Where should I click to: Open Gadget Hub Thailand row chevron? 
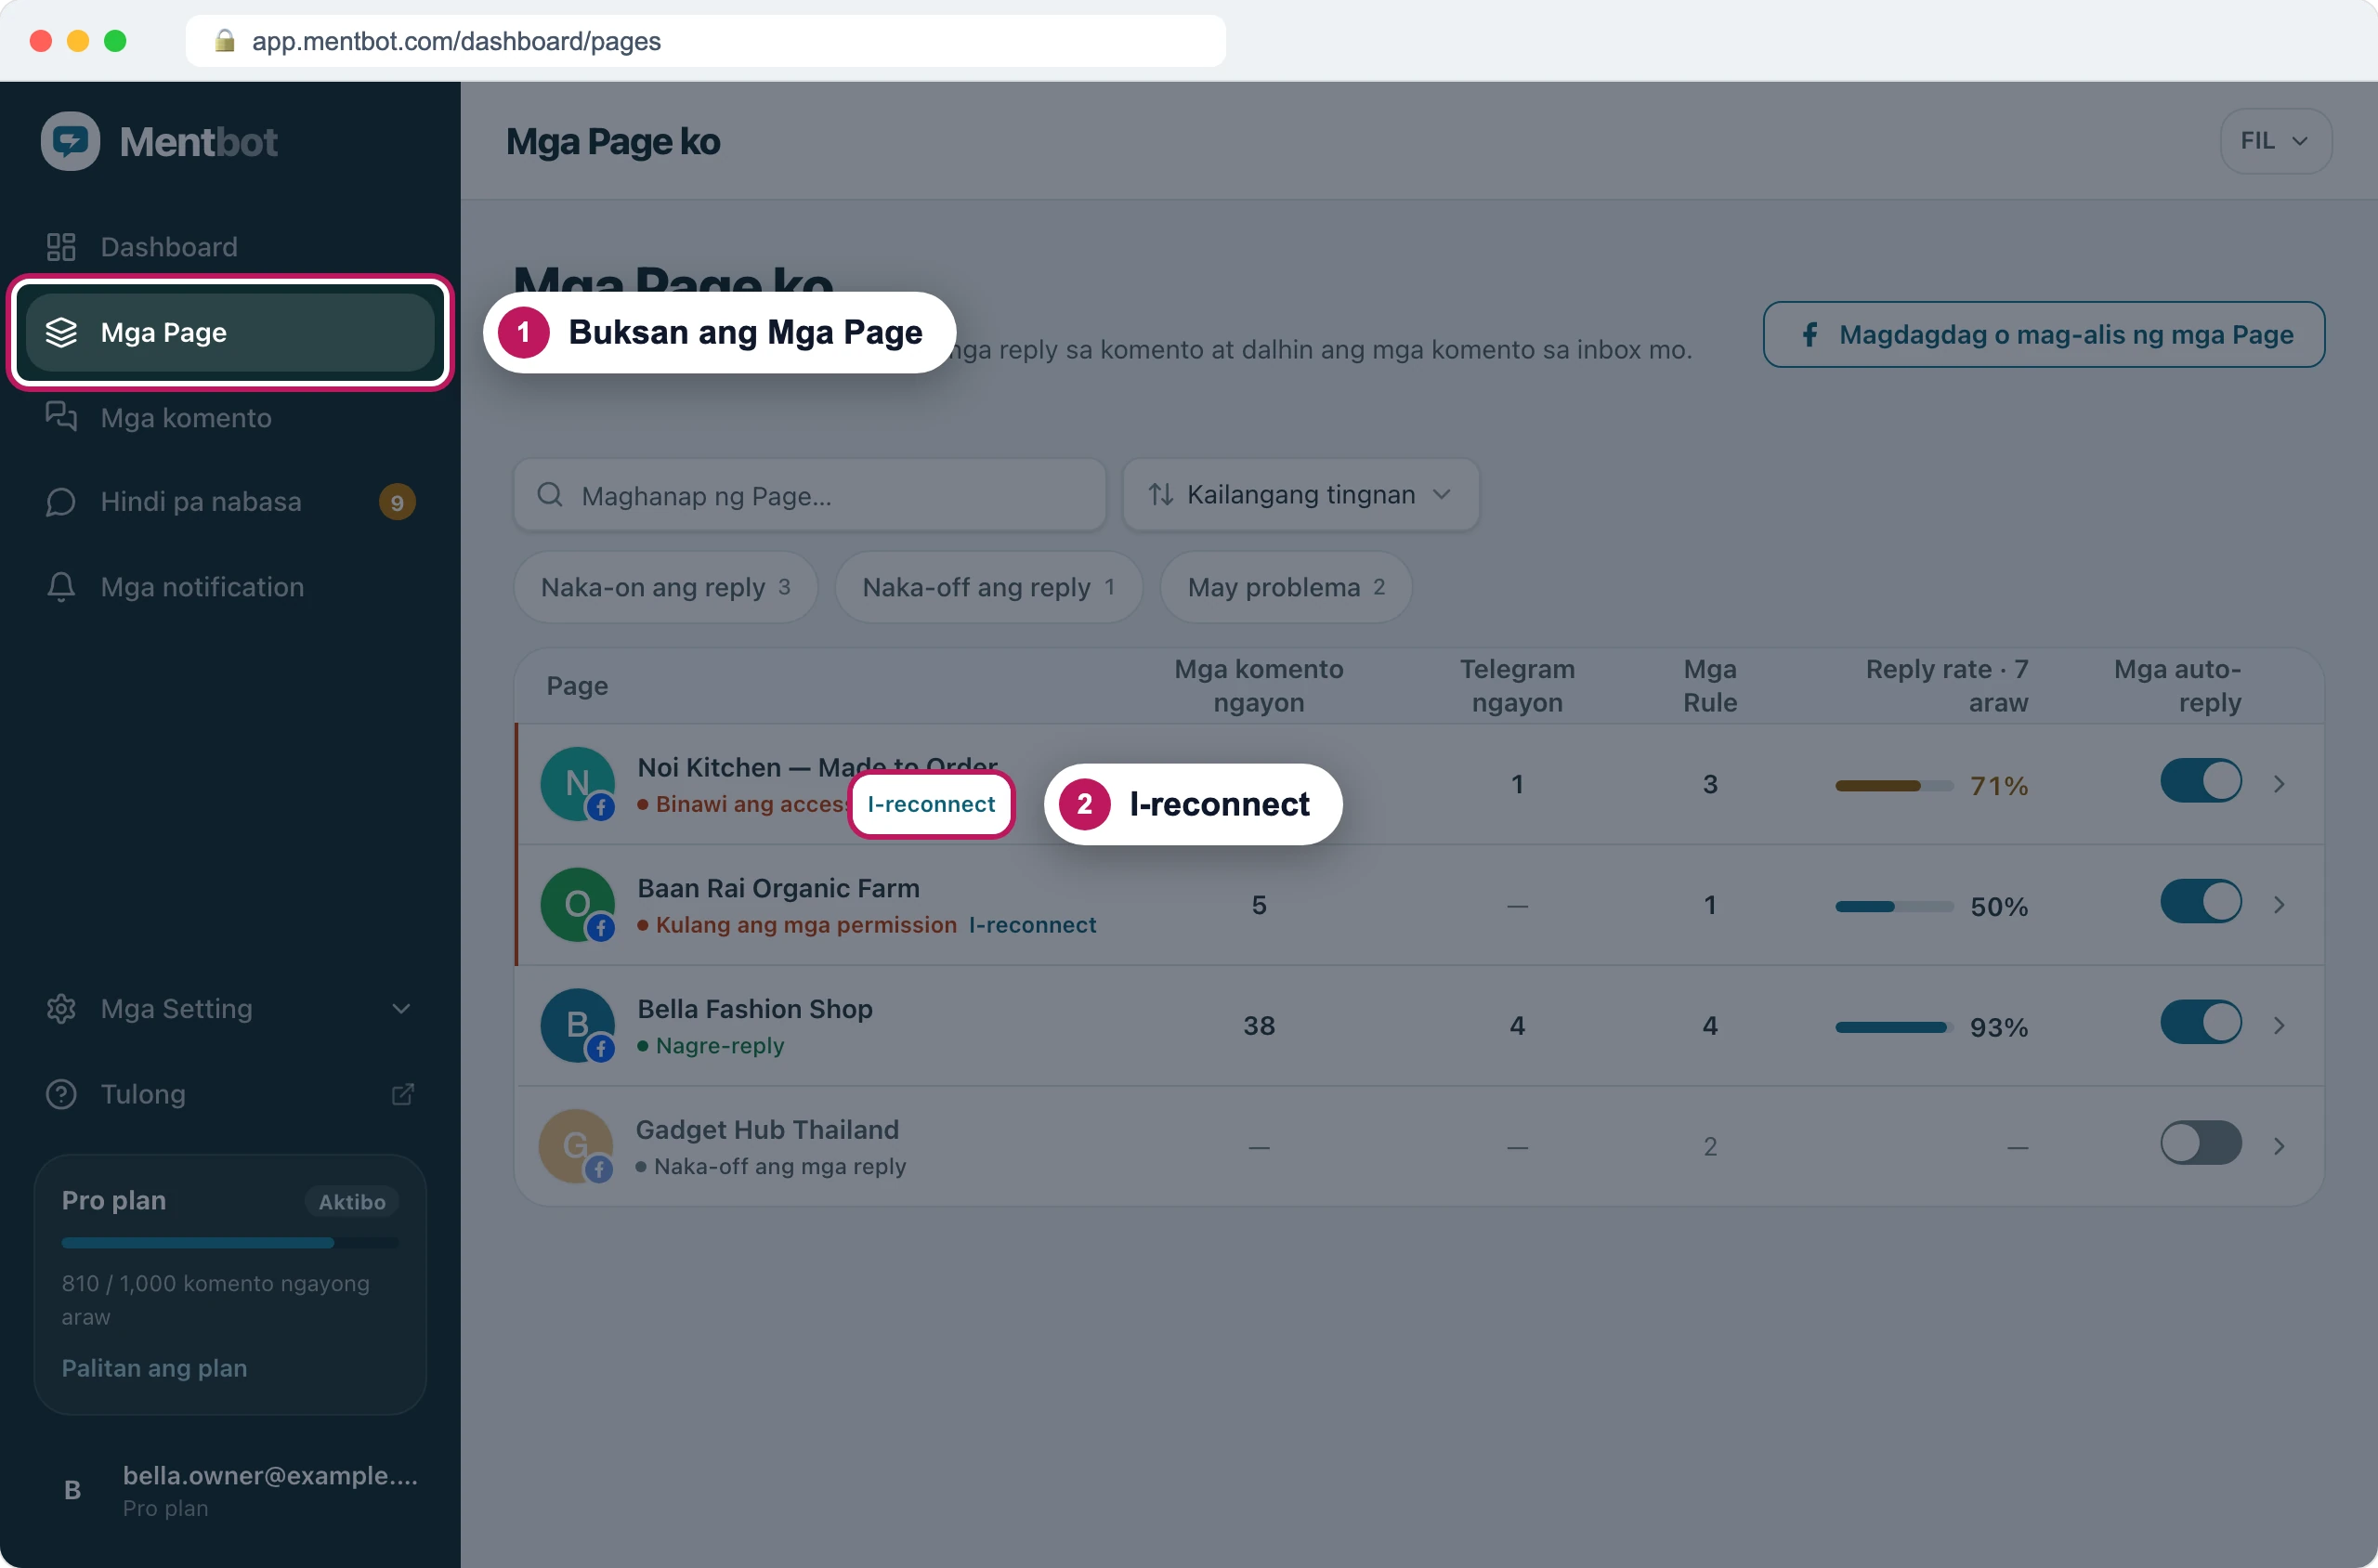[2279, 1147]
